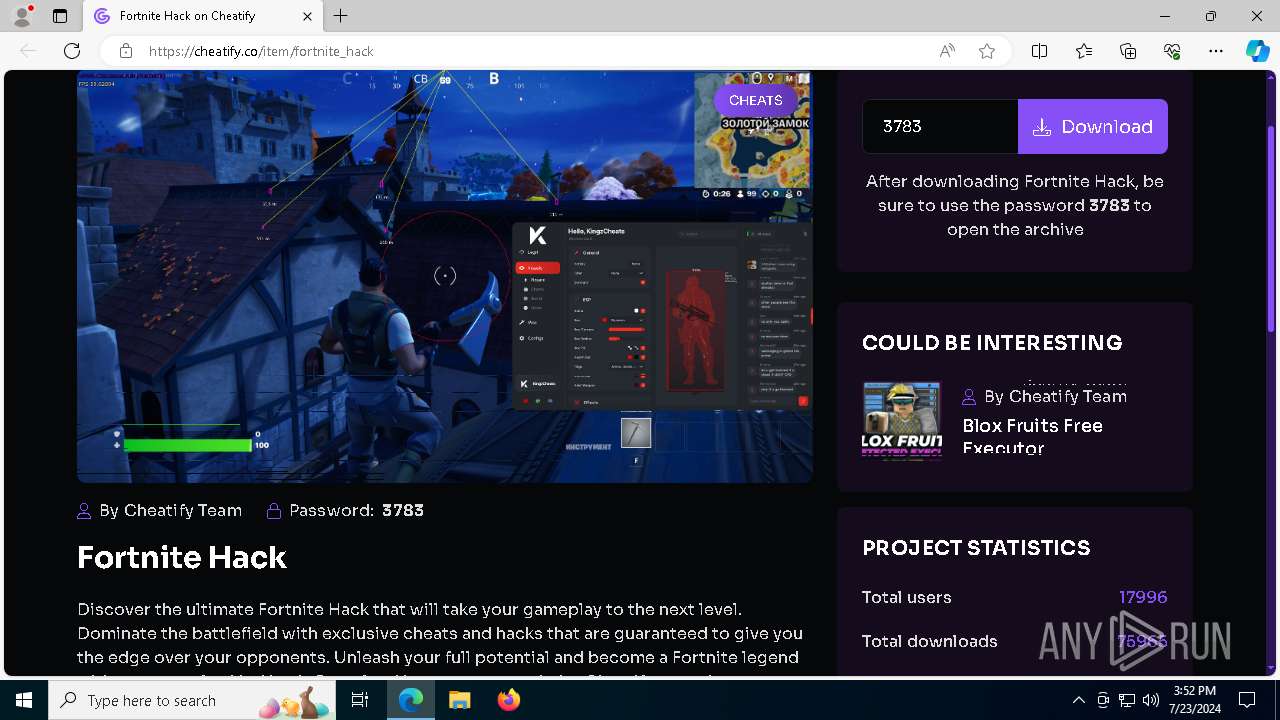Close the Fortnite Hack on Cheatify tab
The image size is (1280, 720).
pos(308,16)
